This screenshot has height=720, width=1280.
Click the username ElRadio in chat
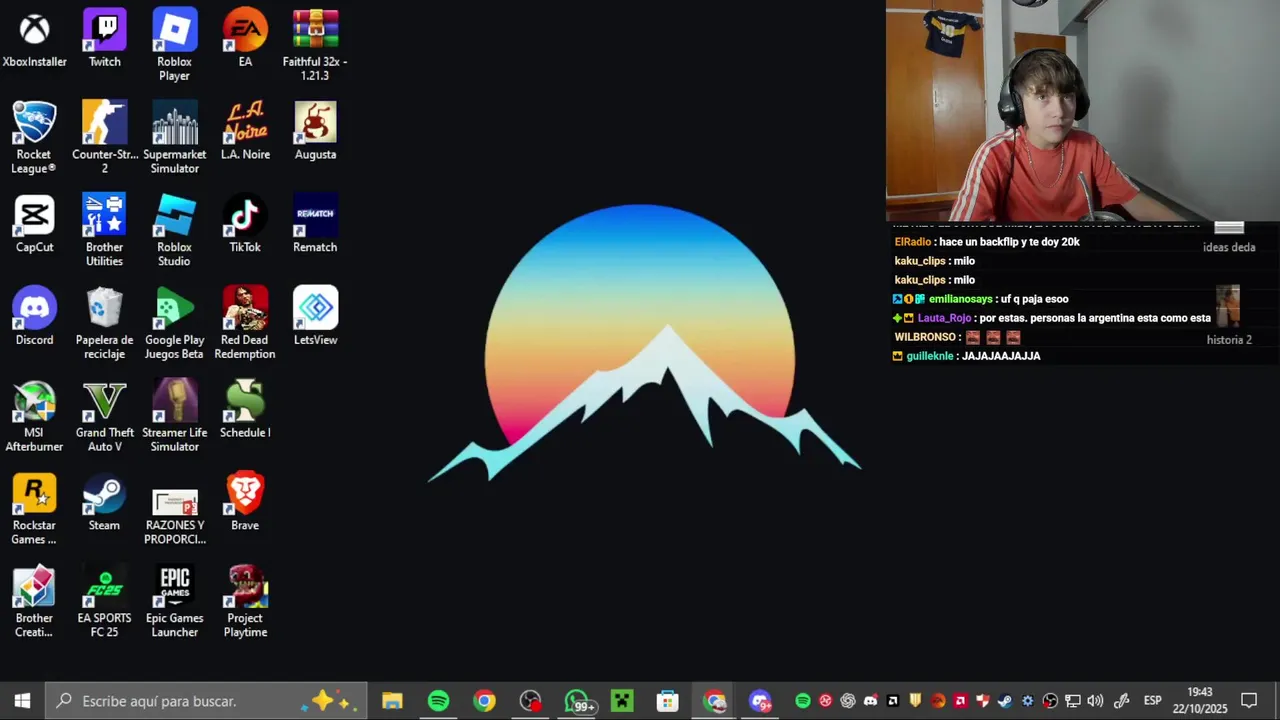tap(912, 242)
